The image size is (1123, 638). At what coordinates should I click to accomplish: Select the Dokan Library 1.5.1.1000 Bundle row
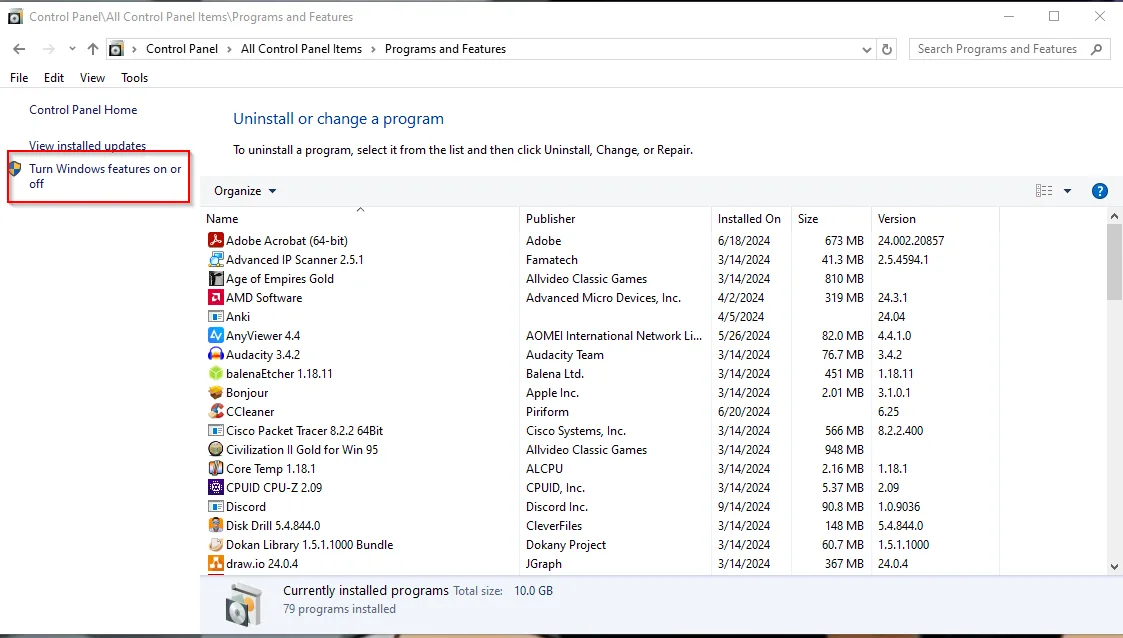602,545
